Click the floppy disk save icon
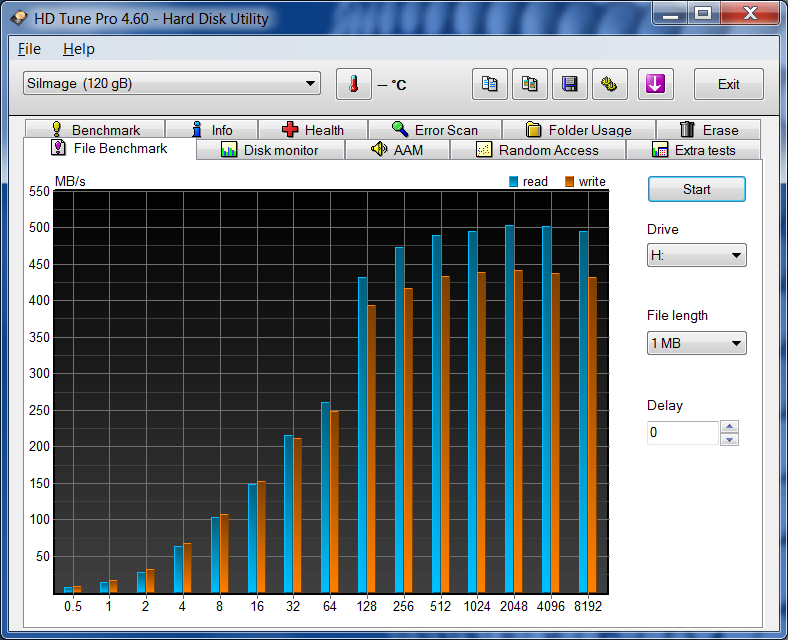Image resolution: width=788 pixels, height=640 pixels. click(x=570, y=84)
